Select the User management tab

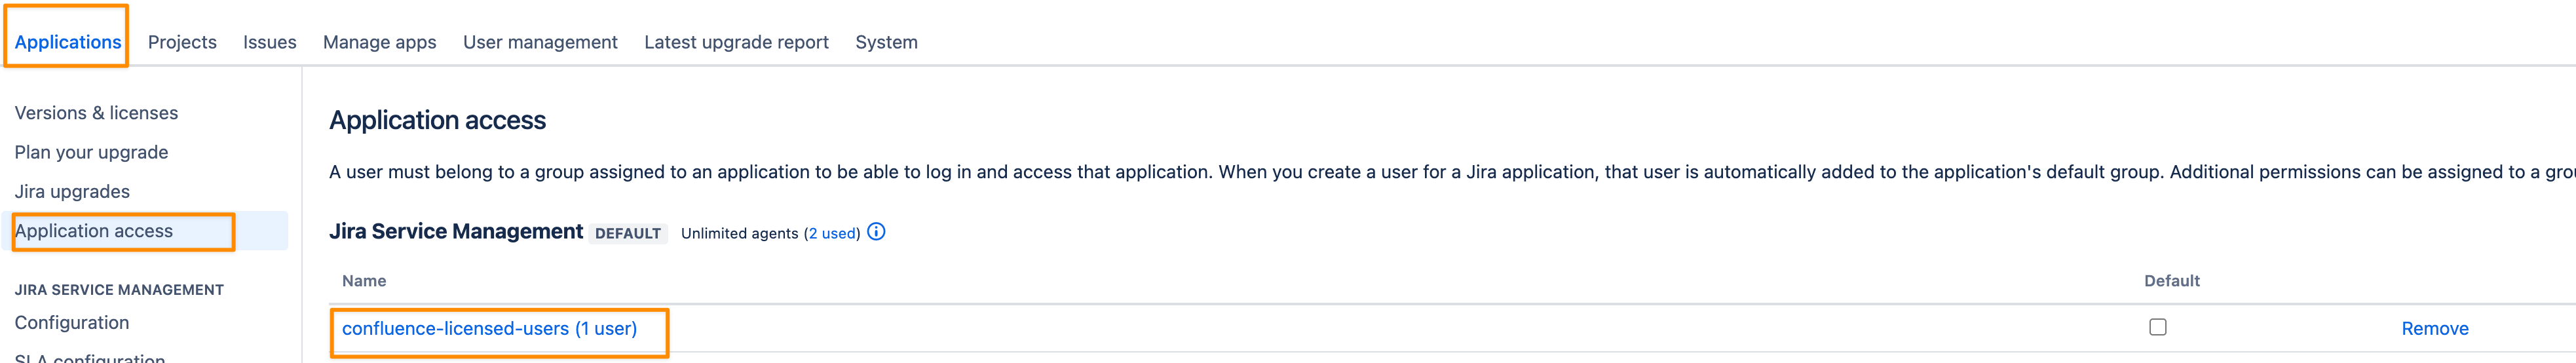point(540,42)
